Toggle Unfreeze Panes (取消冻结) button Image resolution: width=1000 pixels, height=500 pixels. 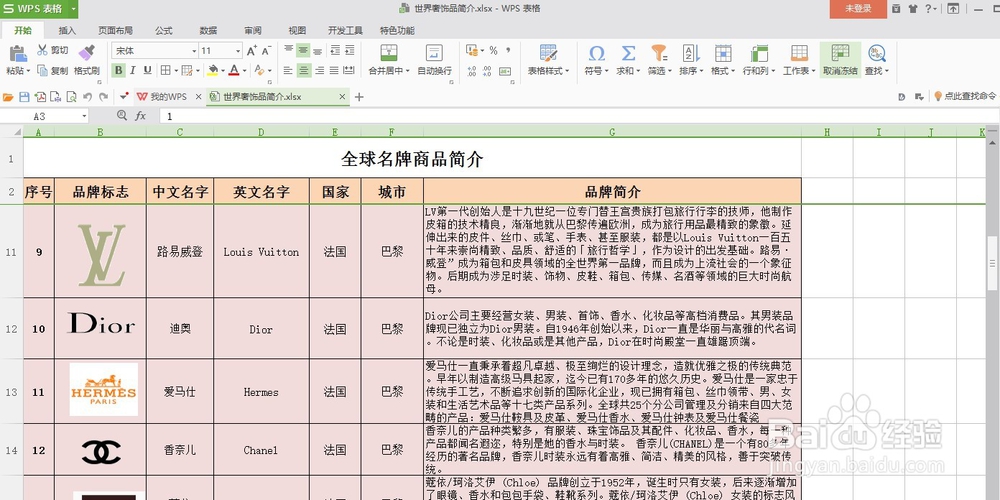point(840,59)
